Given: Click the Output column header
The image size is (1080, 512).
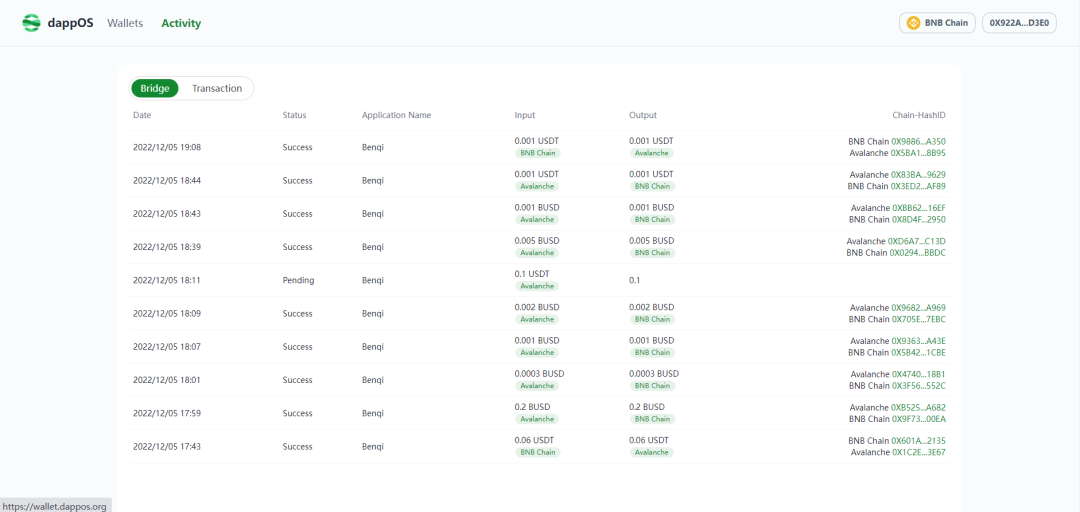Looking at the screenshot, I should point(643,115).
